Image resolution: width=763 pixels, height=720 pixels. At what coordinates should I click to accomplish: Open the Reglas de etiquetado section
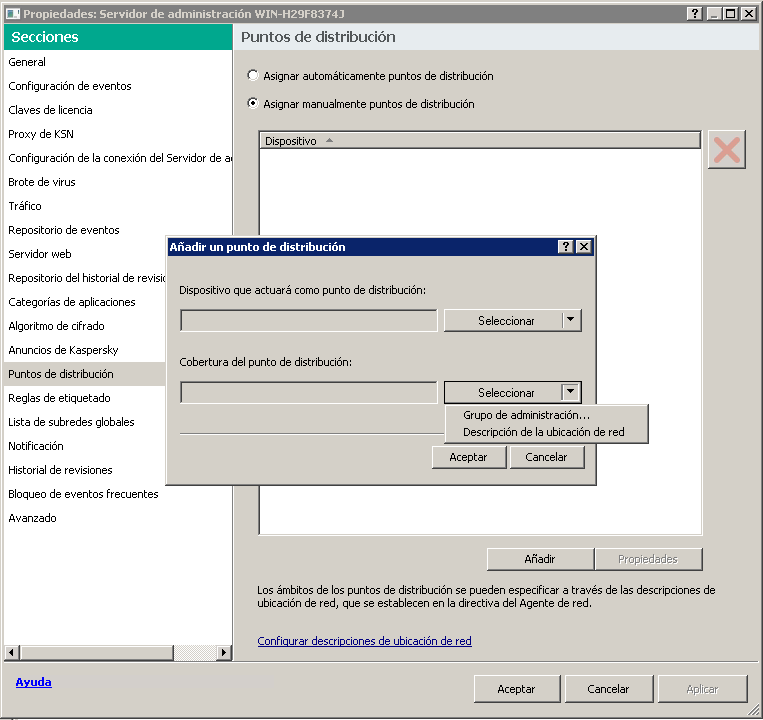[x=59, y=398]
